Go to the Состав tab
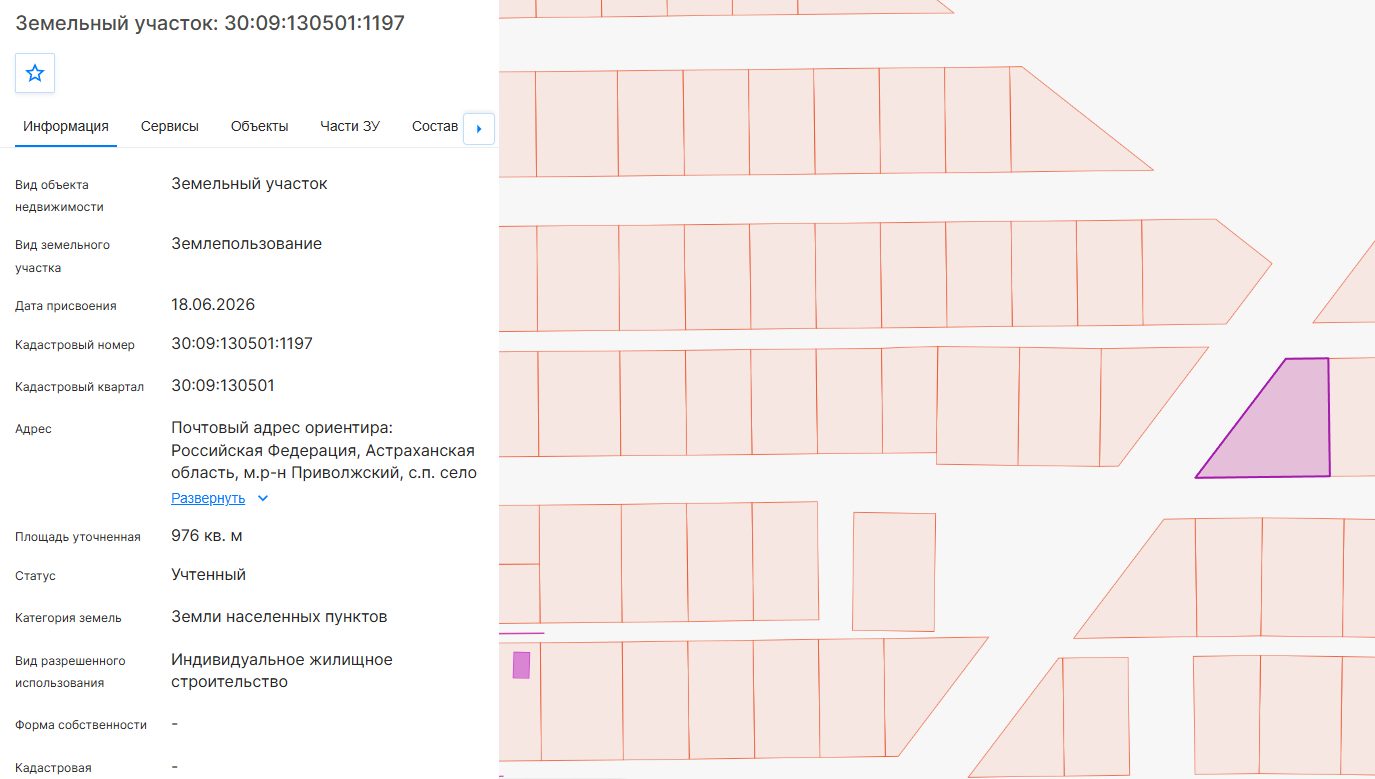Viewport: 1375px width, 779px height. coord(435,126)
